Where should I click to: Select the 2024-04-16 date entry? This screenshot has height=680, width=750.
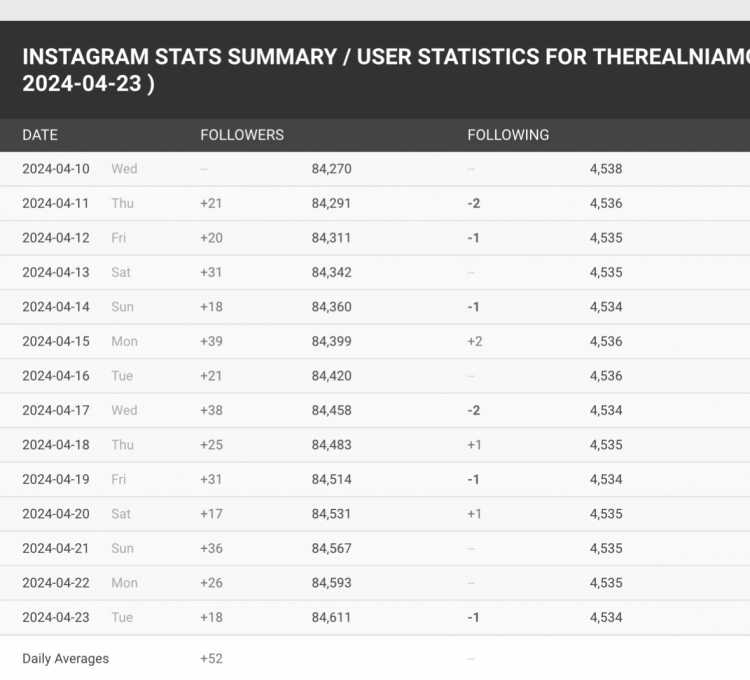56,375
